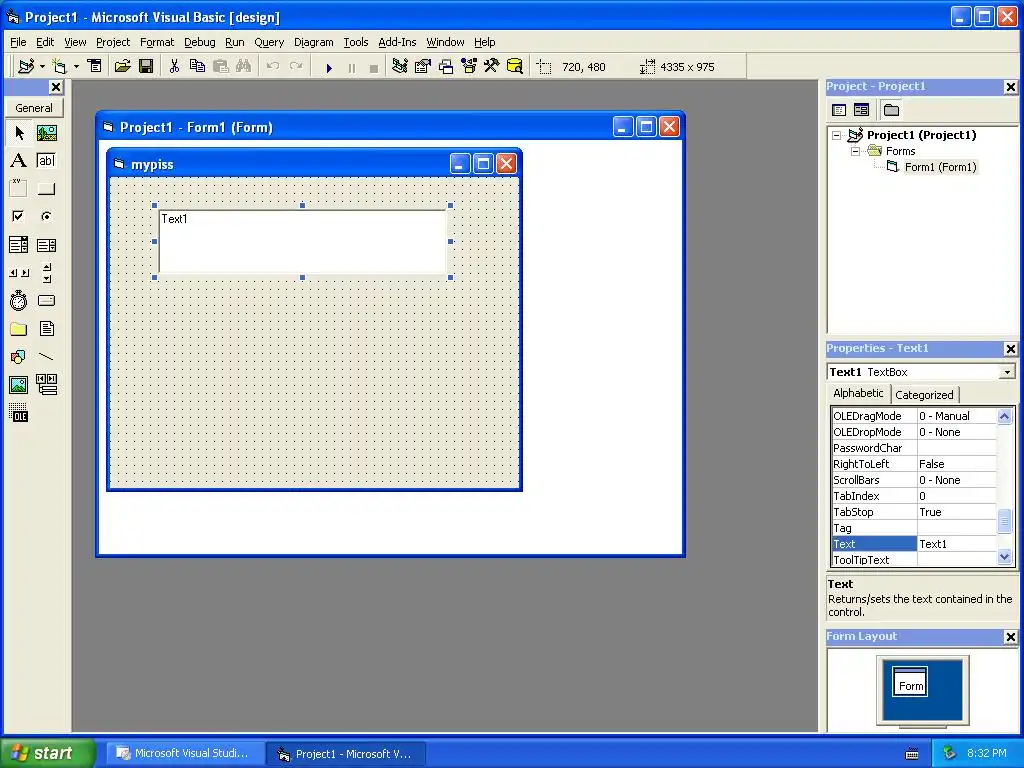1024x768 pixels.
Task: Switch to the Categorized properties tab
Action: (x=924, y=394)
